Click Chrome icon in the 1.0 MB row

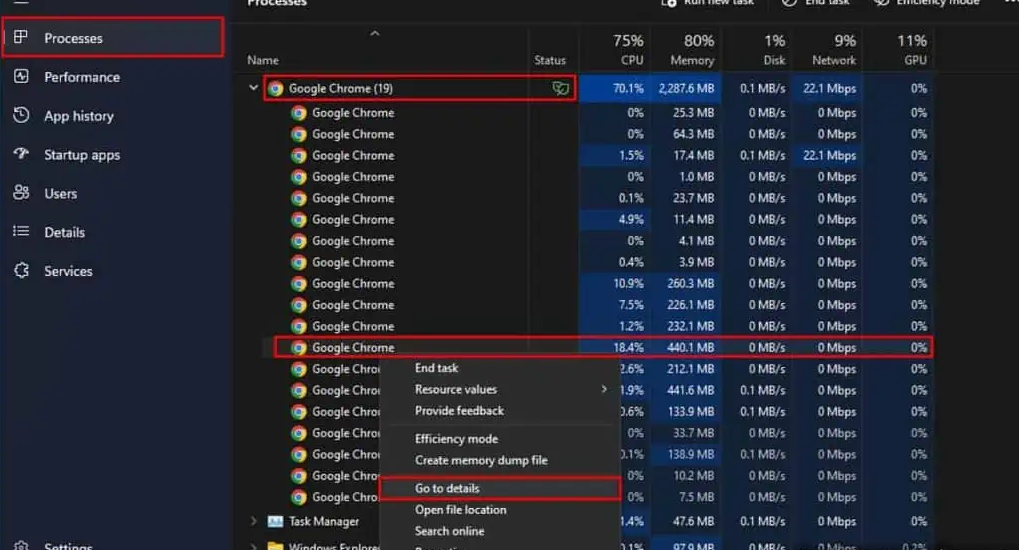tap(298, 177)
